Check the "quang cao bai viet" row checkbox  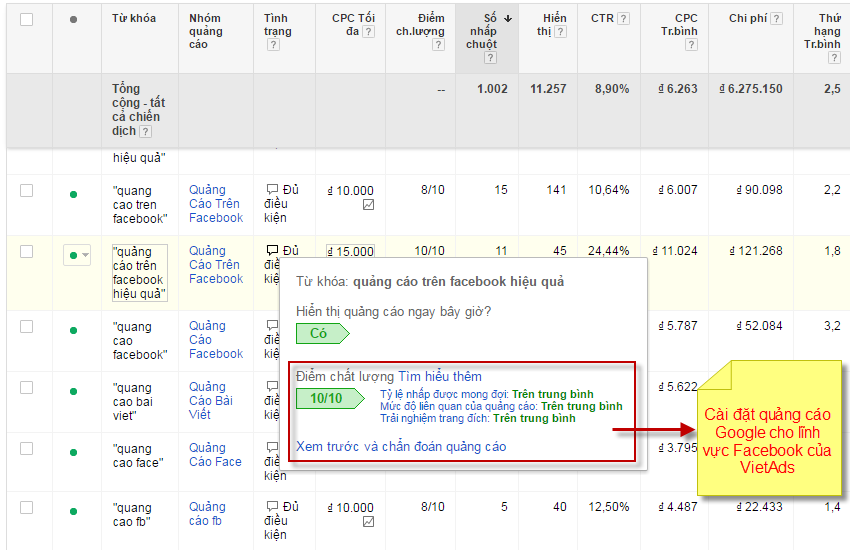tap(26, 387)
